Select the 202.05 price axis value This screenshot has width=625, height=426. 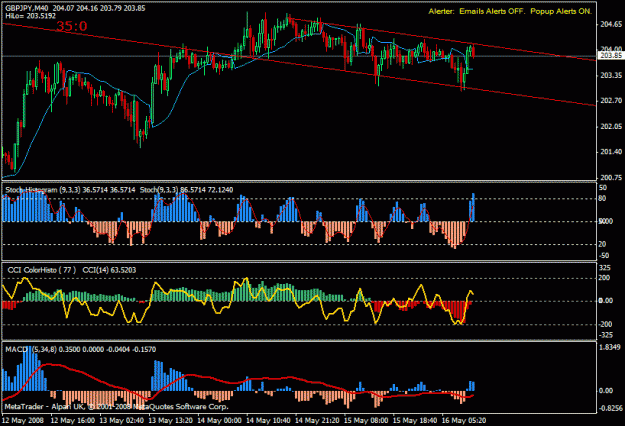611,126
